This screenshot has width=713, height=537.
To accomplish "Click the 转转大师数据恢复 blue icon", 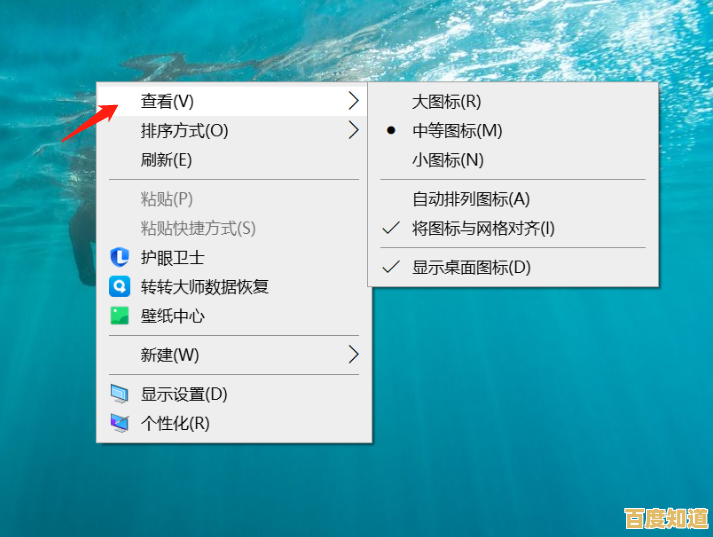I will (x=120, y=286).
